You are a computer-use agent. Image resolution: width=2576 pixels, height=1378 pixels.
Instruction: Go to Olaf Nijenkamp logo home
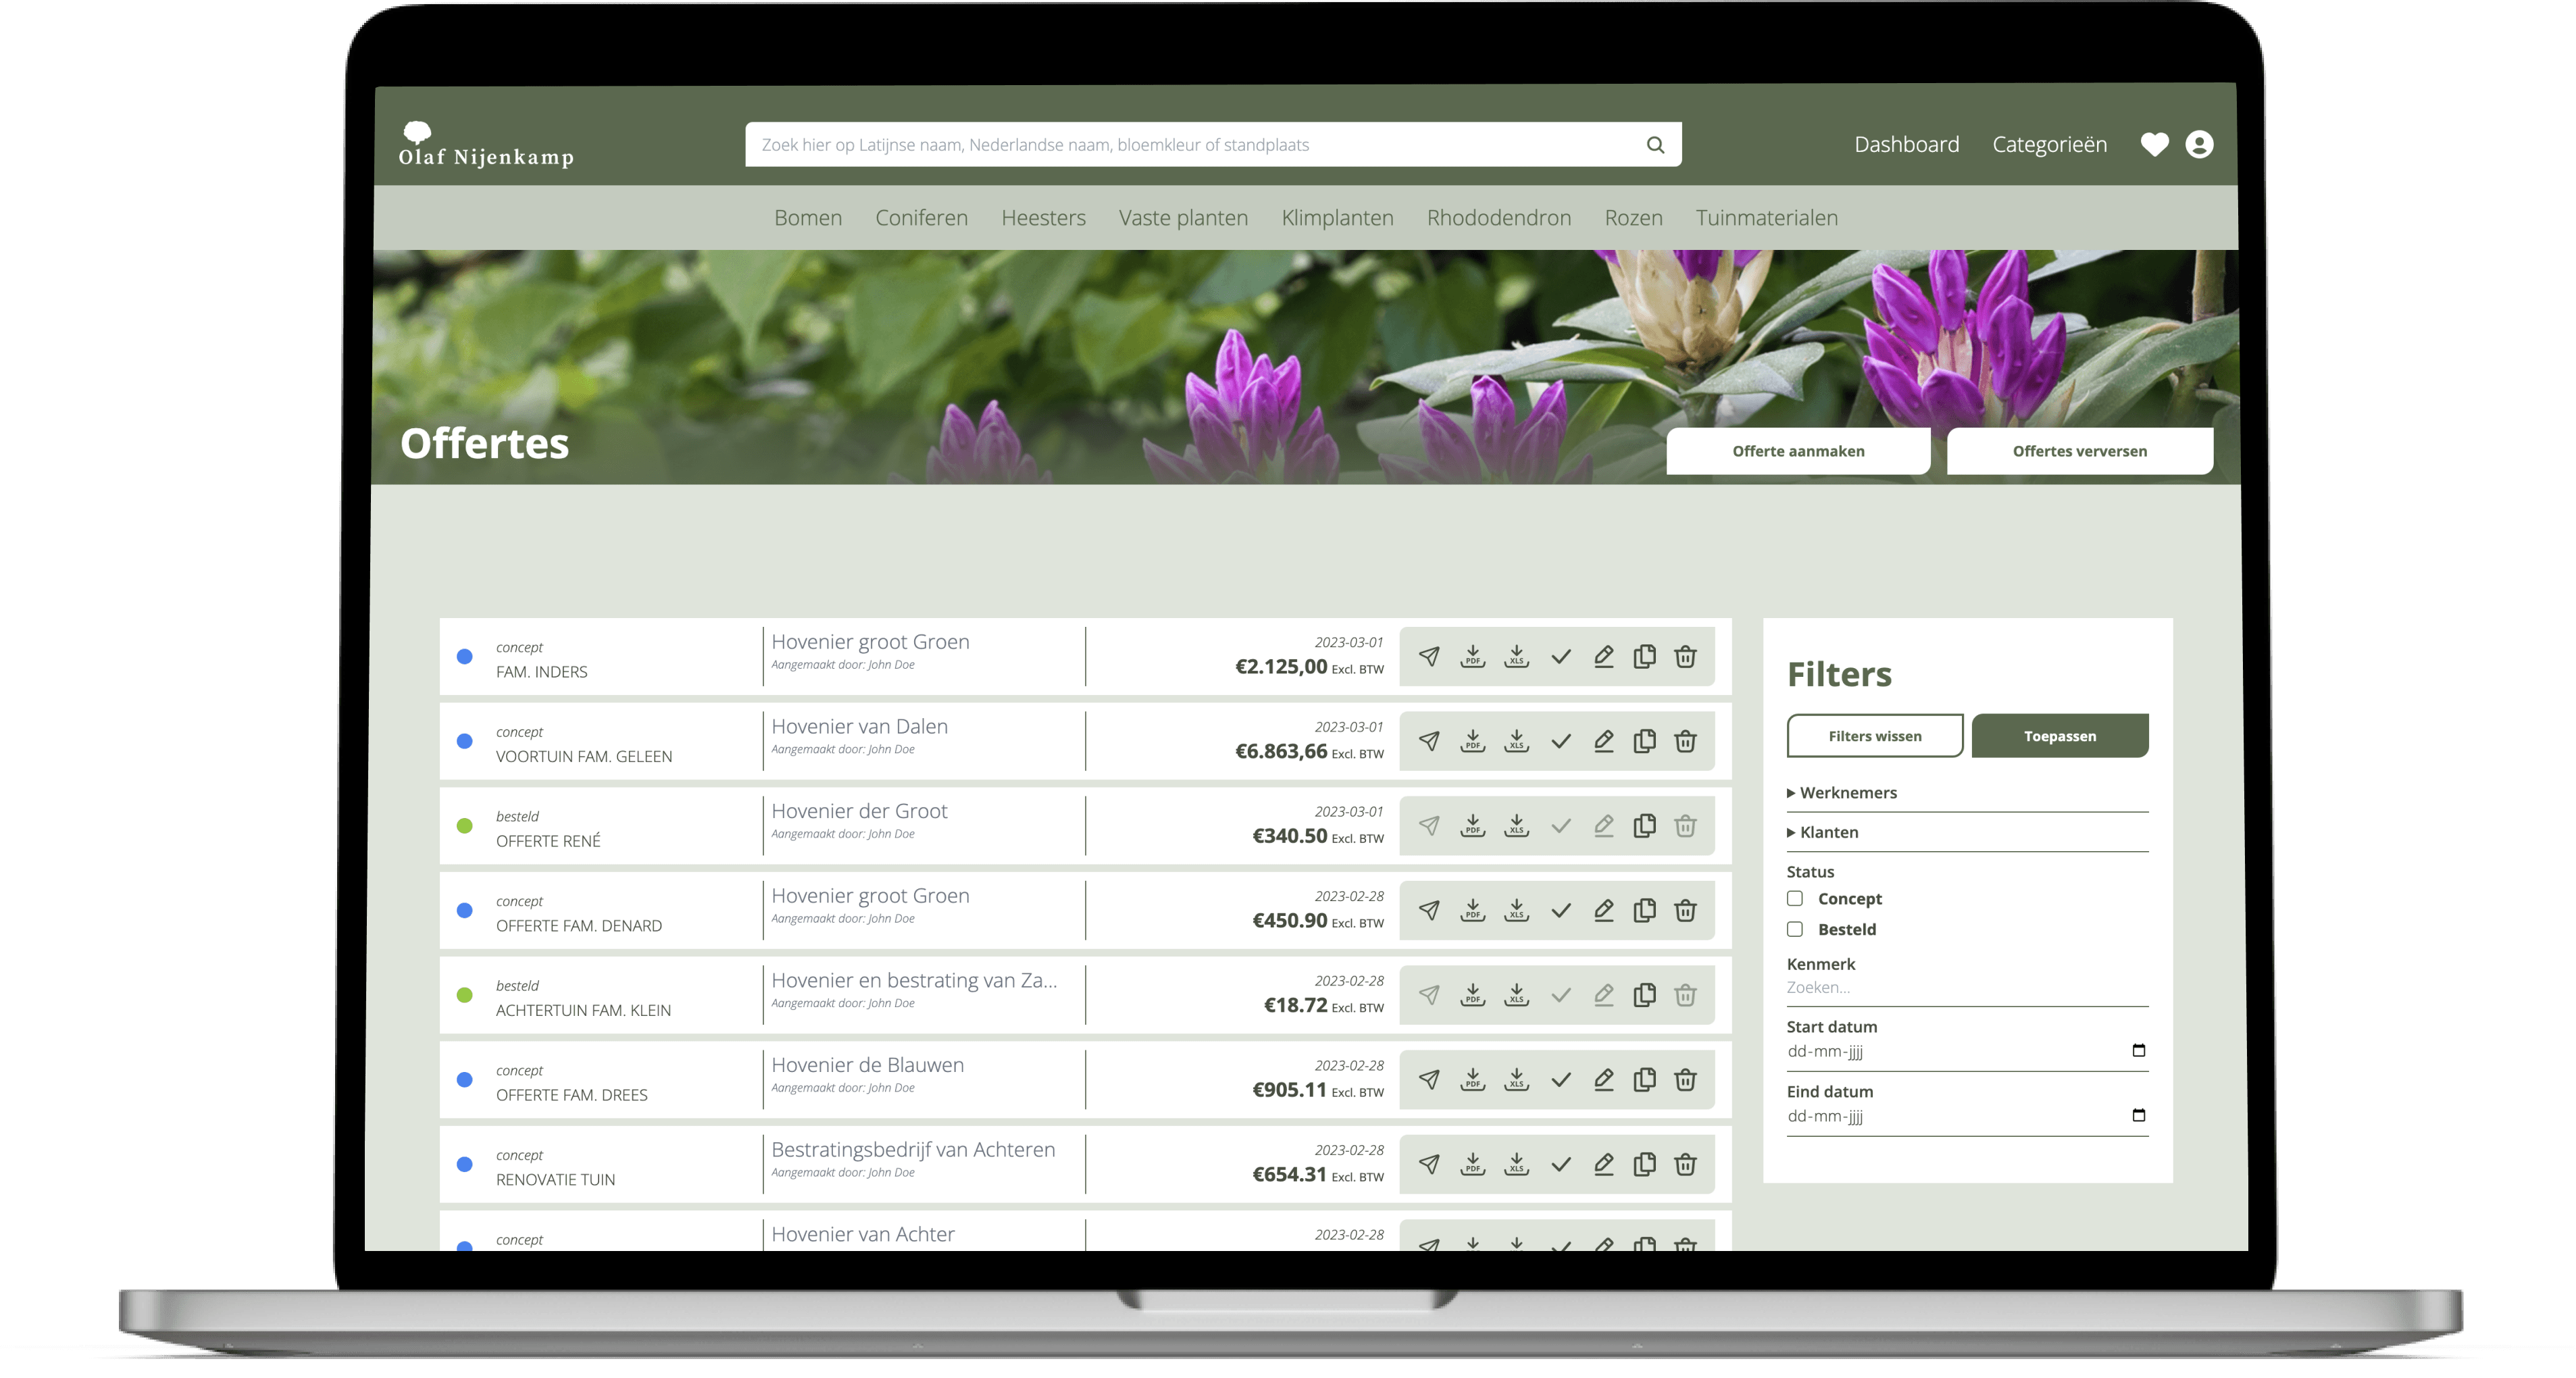pyautogui.click(x=486, y=145)
